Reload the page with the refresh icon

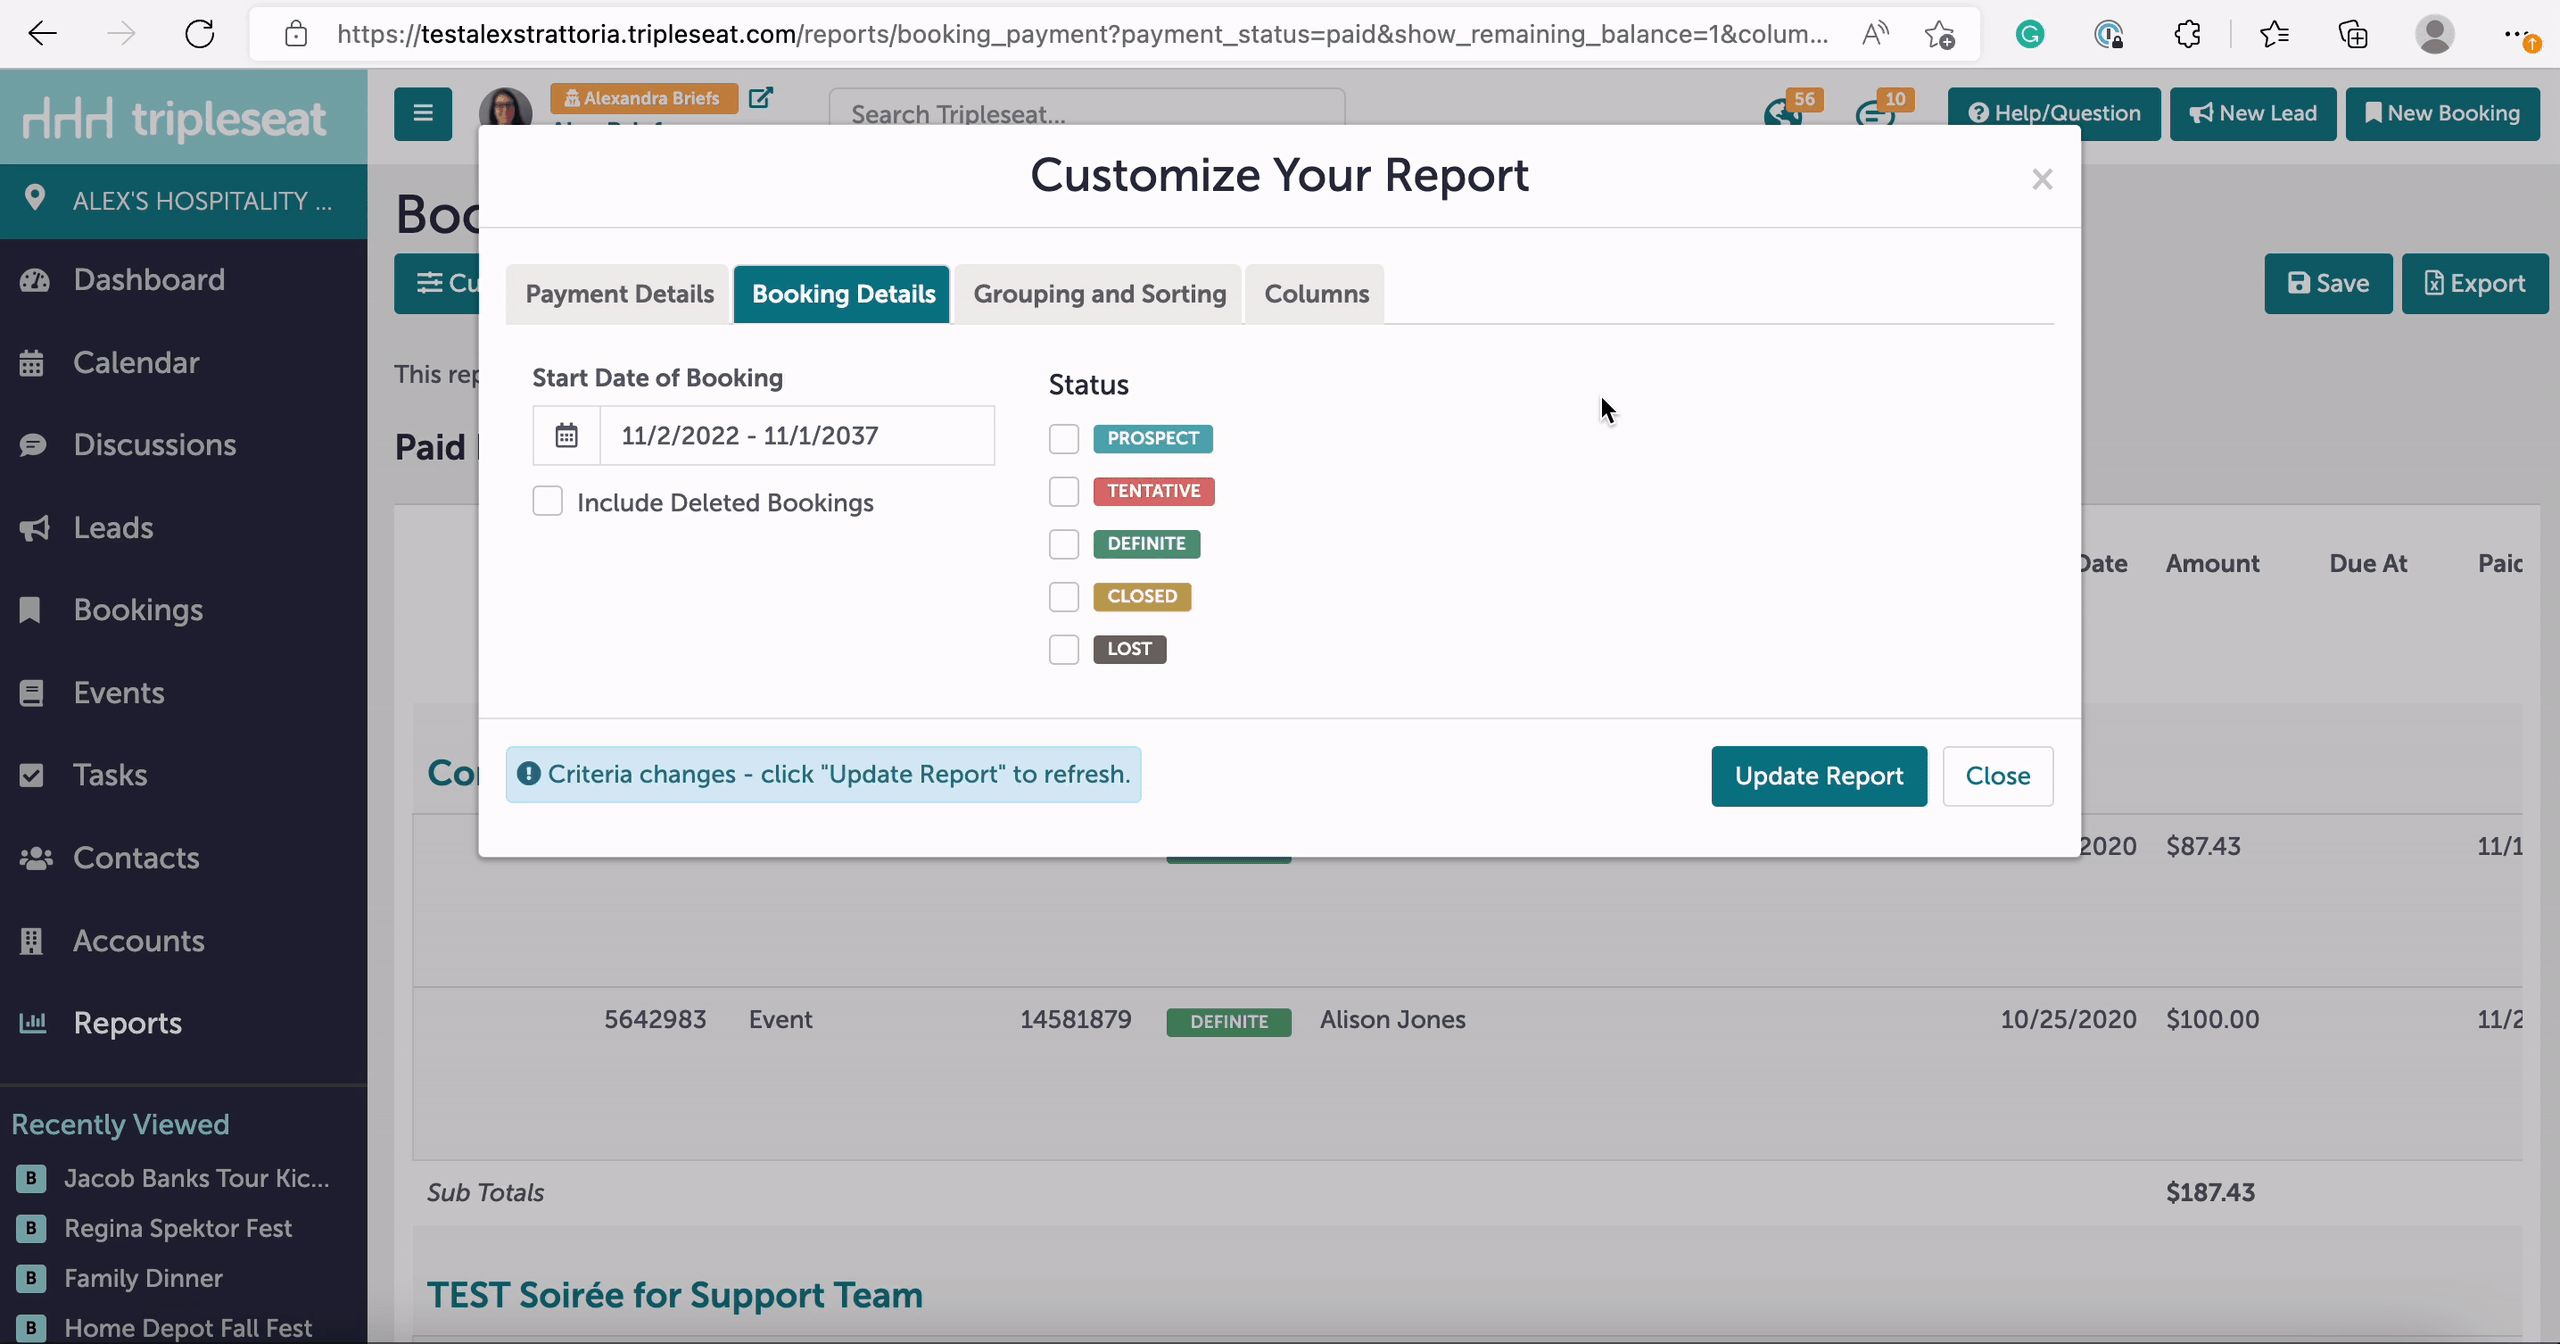point(200,34)
